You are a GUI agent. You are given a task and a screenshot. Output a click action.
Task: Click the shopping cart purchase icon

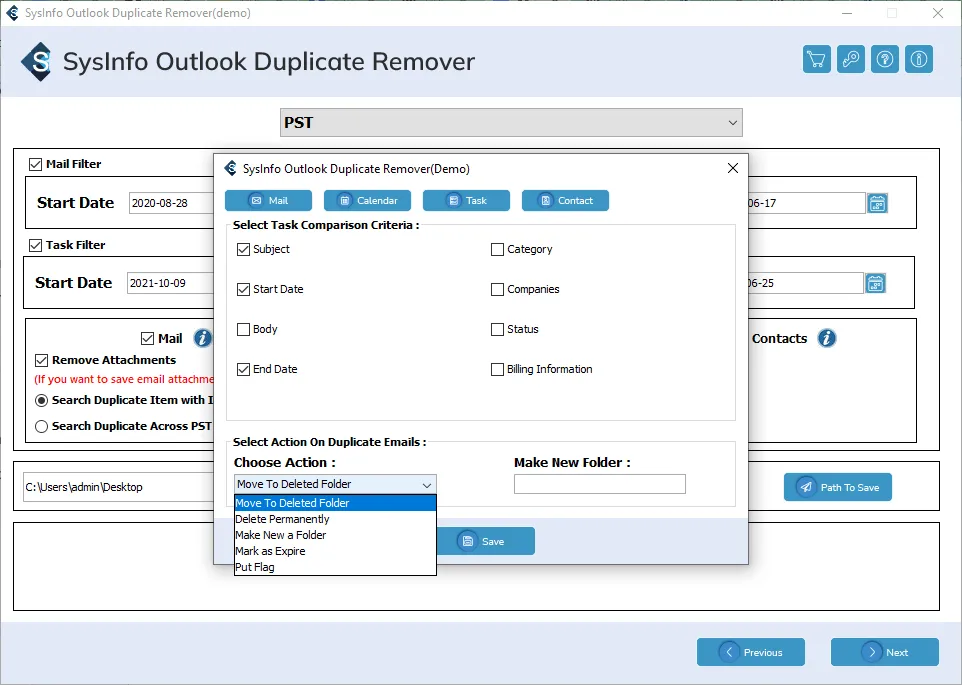point(817,60)
